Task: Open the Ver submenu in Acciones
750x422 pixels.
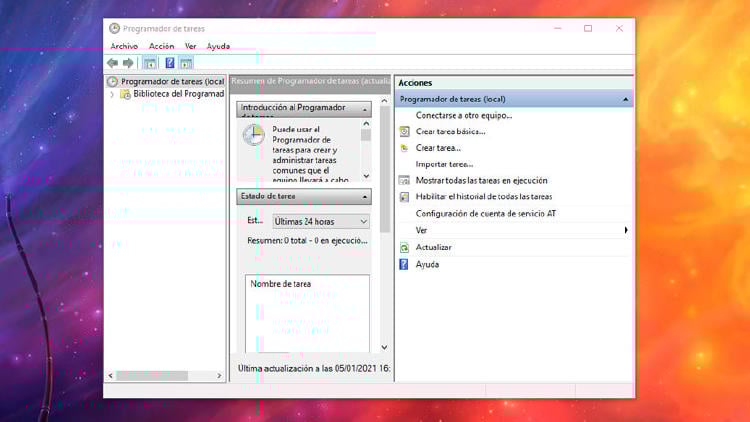Action: 626,230
